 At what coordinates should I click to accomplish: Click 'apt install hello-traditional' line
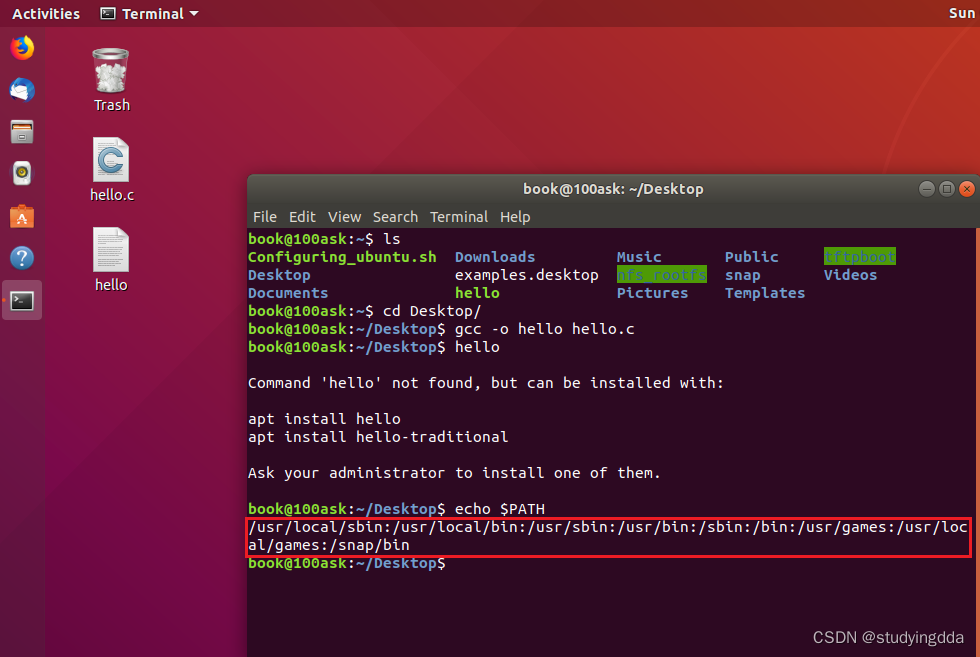[x=378, y=437]
